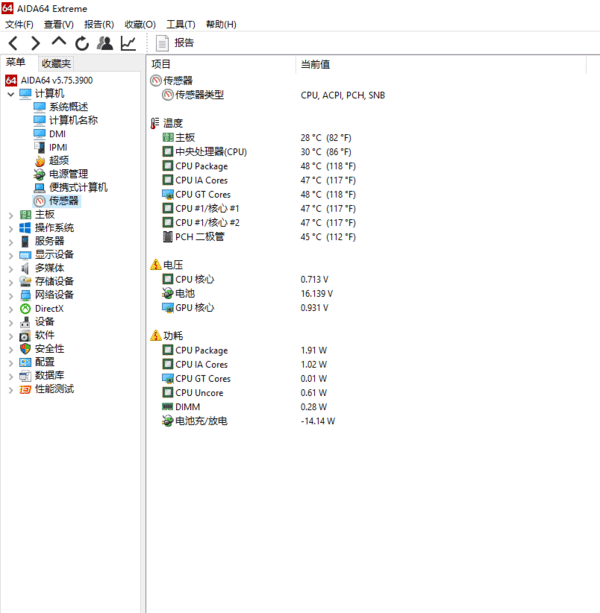Select the CPU 核心 voltage row
Viewport: 600px width, 613px height.
coord(245,279)
